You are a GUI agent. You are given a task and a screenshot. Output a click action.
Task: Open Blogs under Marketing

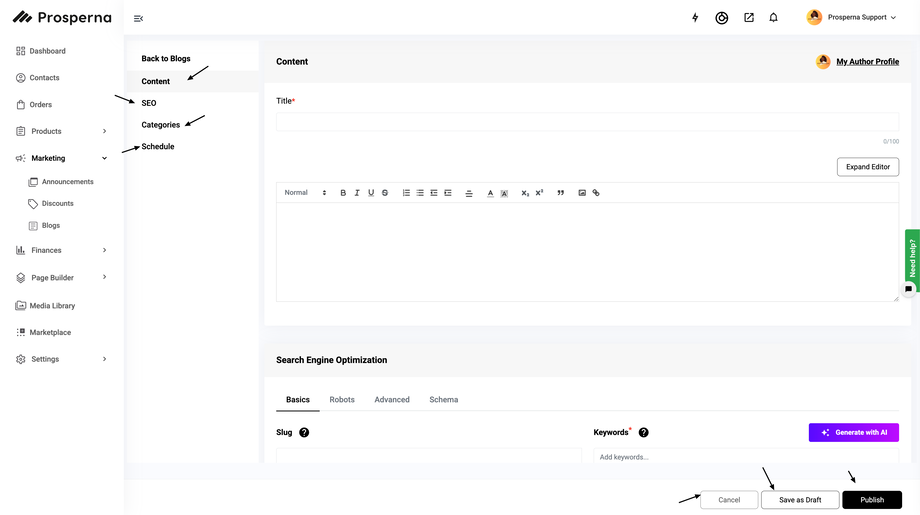[44, 226]
